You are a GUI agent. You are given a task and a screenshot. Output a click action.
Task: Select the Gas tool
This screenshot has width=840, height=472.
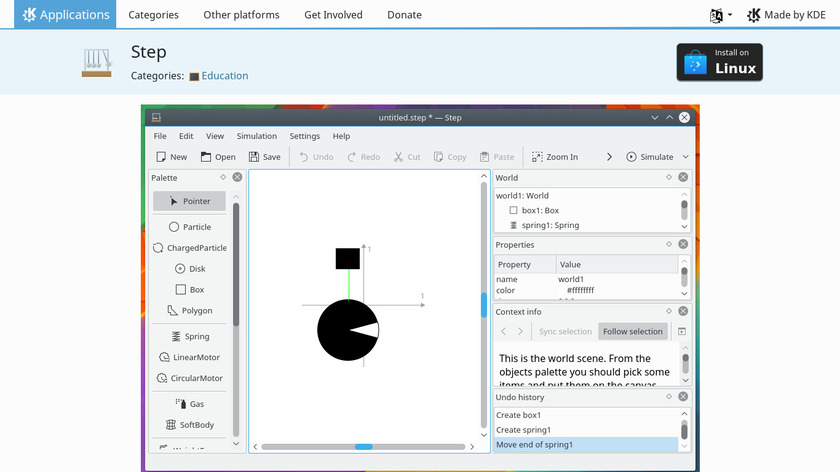coord(190,404)
